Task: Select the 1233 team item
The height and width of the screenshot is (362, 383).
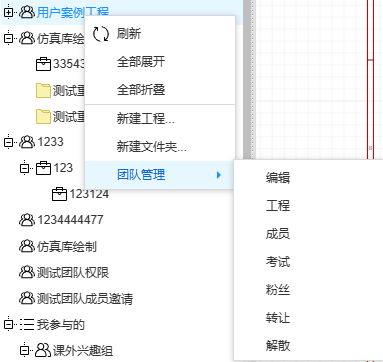Action: tap(50, 142)
